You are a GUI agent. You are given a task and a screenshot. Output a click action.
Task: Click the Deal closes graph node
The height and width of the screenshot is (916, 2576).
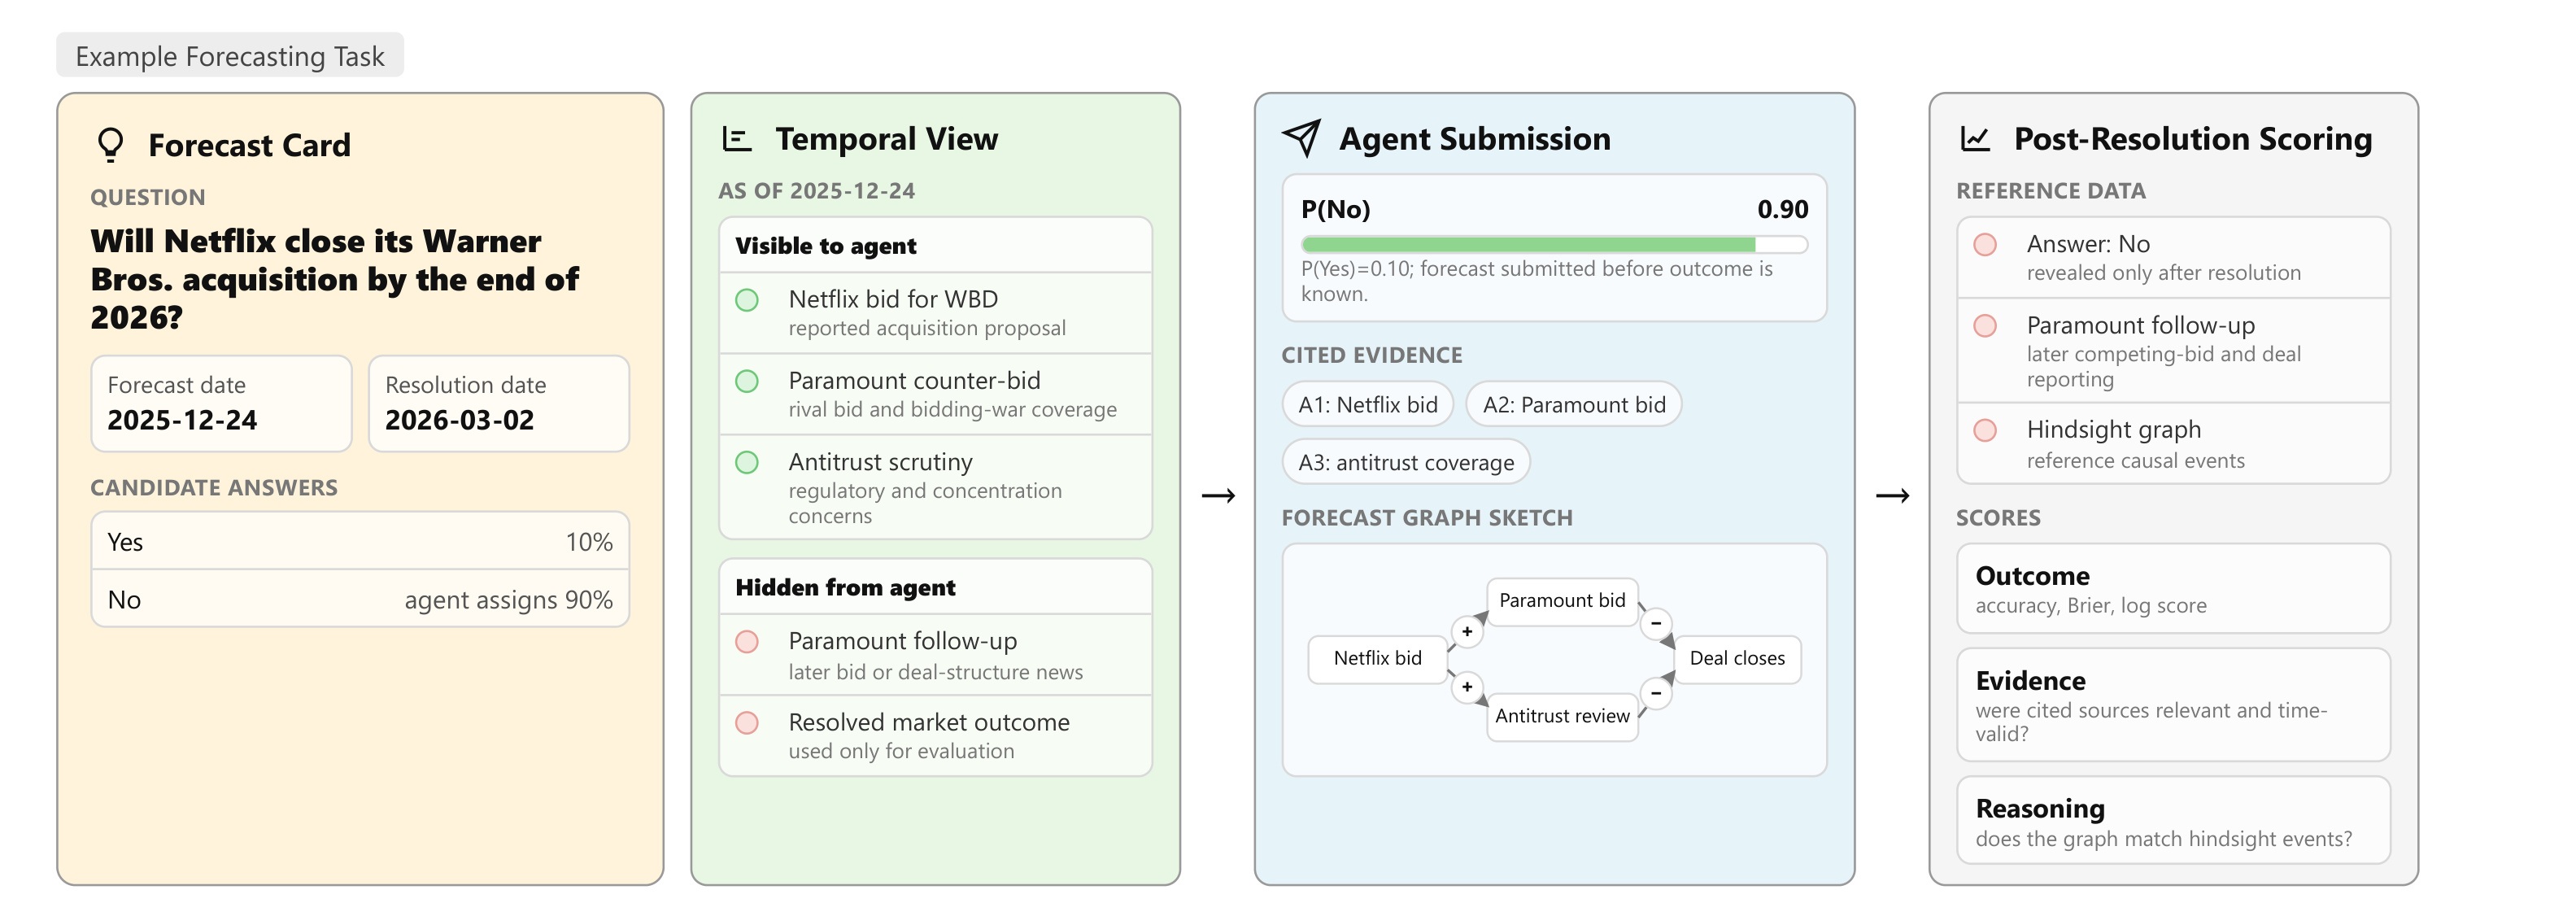click(1737, 659)
